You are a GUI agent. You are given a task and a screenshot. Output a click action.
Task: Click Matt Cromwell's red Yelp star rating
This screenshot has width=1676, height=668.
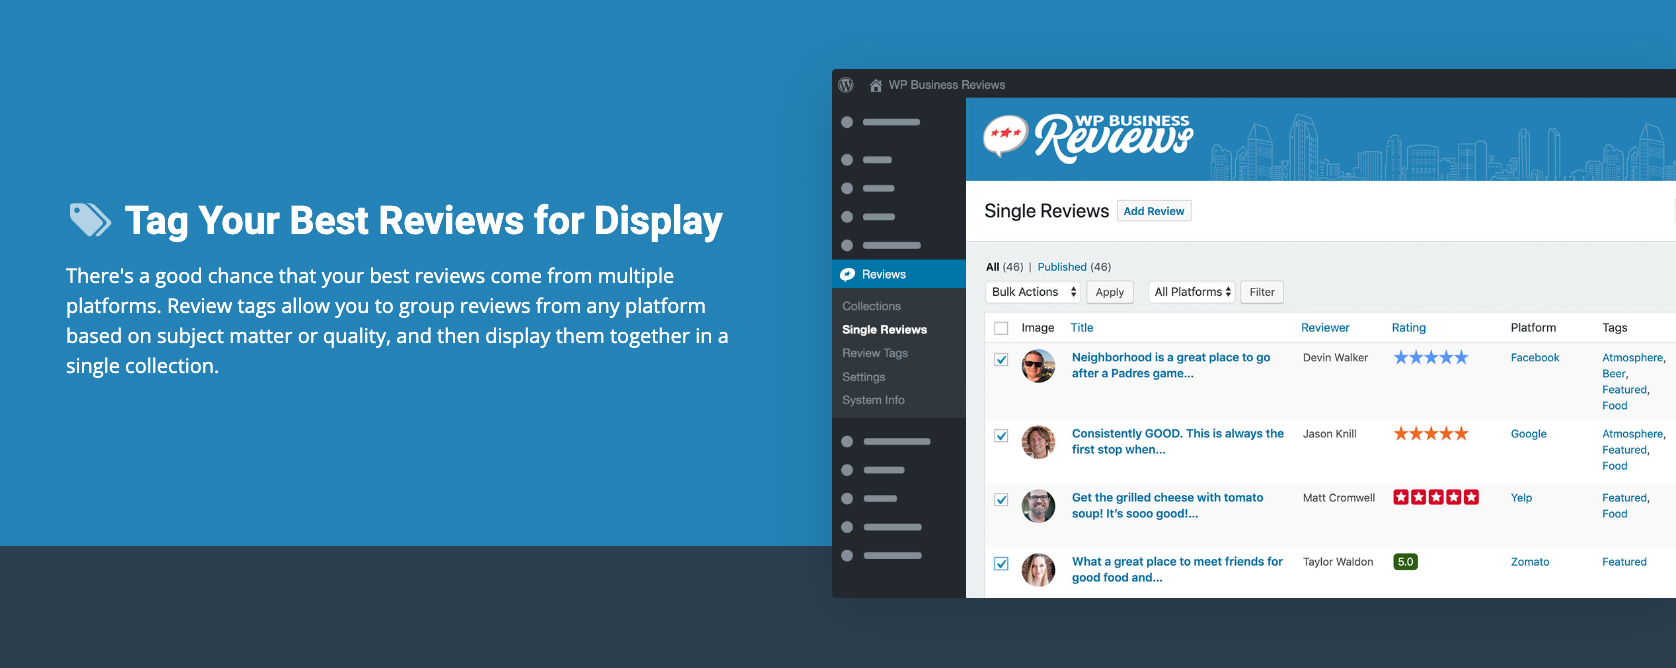[1436, 497]
